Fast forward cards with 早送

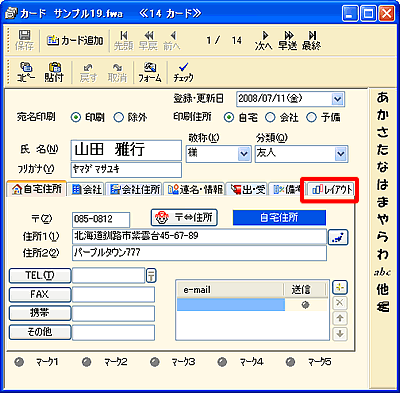pos(288,40)
